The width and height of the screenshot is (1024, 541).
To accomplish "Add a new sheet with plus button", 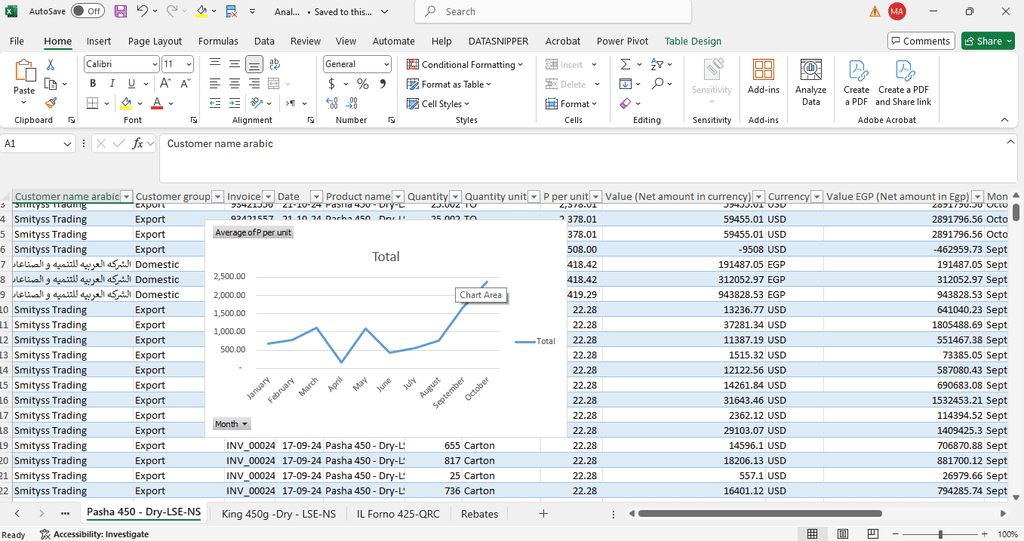I will coord(543,514).
